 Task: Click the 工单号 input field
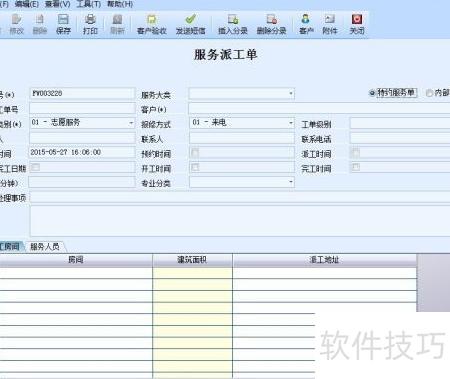pyautogui.click(x=82, y=108)
